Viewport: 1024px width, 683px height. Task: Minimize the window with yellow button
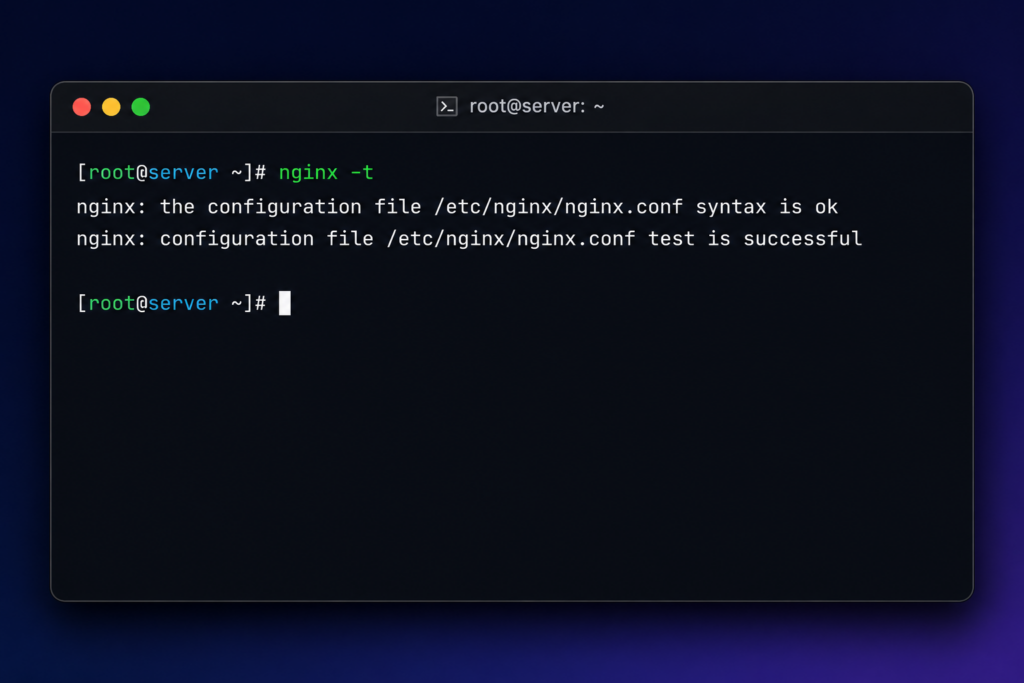pos(111,107)
